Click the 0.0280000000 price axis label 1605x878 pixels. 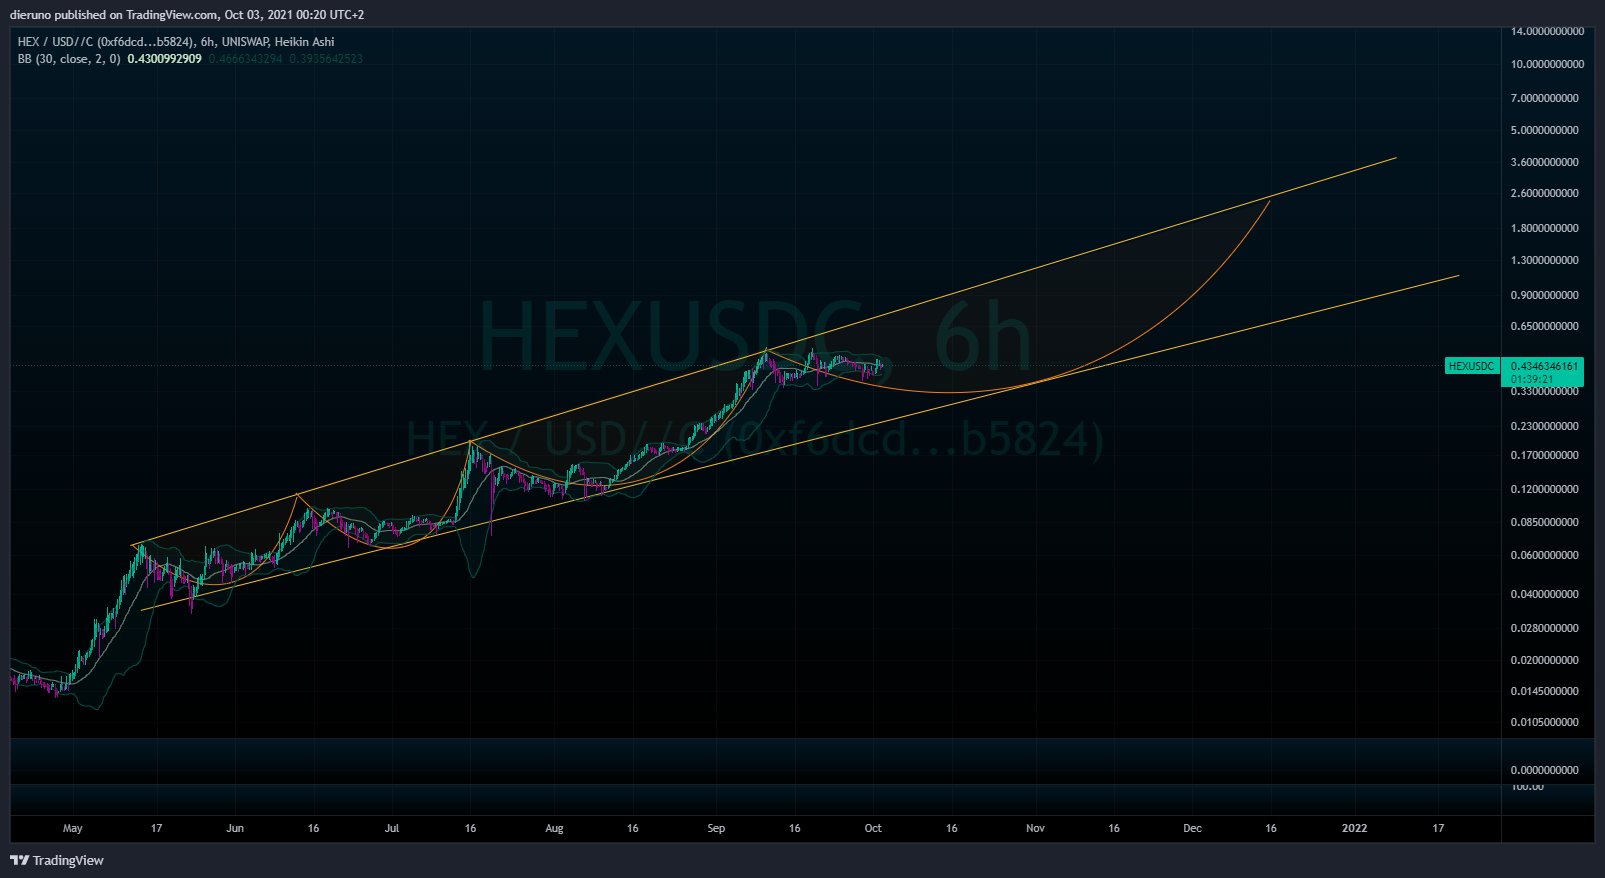pos(1545,628)
